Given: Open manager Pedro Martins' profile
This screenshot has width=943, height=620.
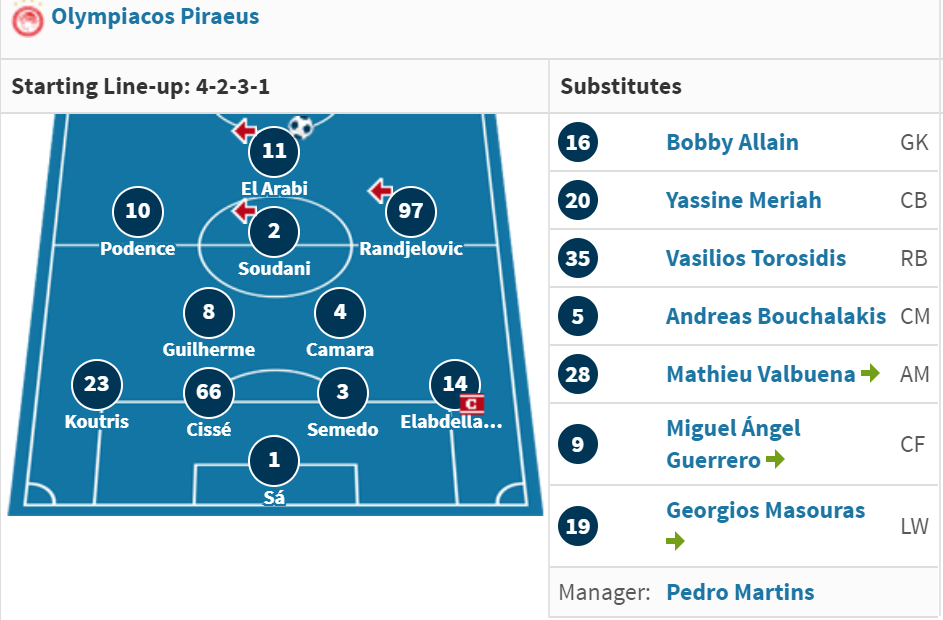Looking at the screenshot, I should (740, 592).
